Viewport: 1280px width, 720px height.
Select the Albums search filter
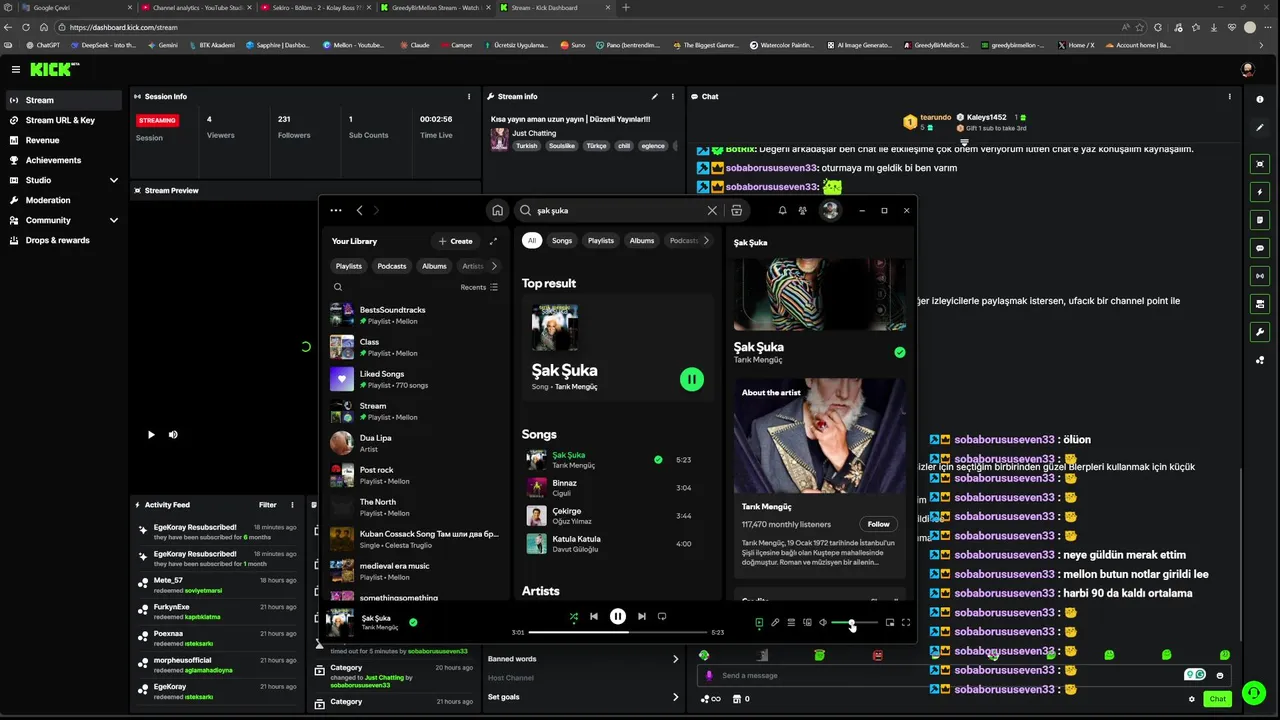[642, 240]
